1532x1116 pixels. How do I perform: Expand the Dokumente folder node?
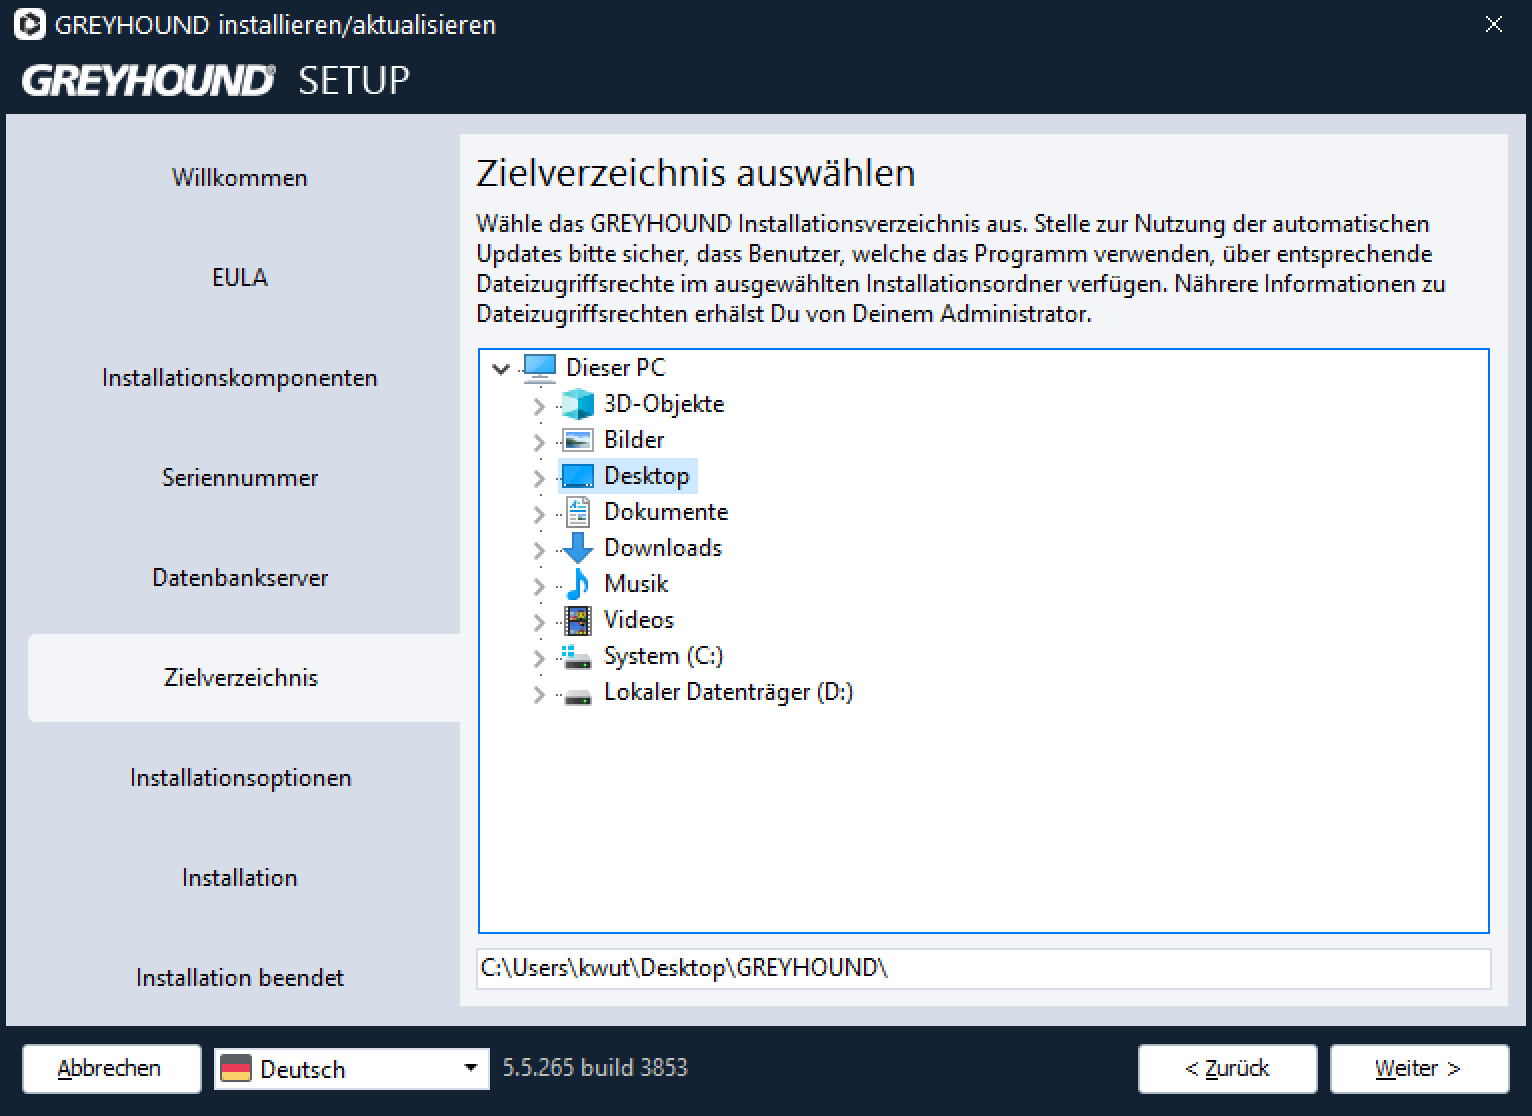[539, 513]
